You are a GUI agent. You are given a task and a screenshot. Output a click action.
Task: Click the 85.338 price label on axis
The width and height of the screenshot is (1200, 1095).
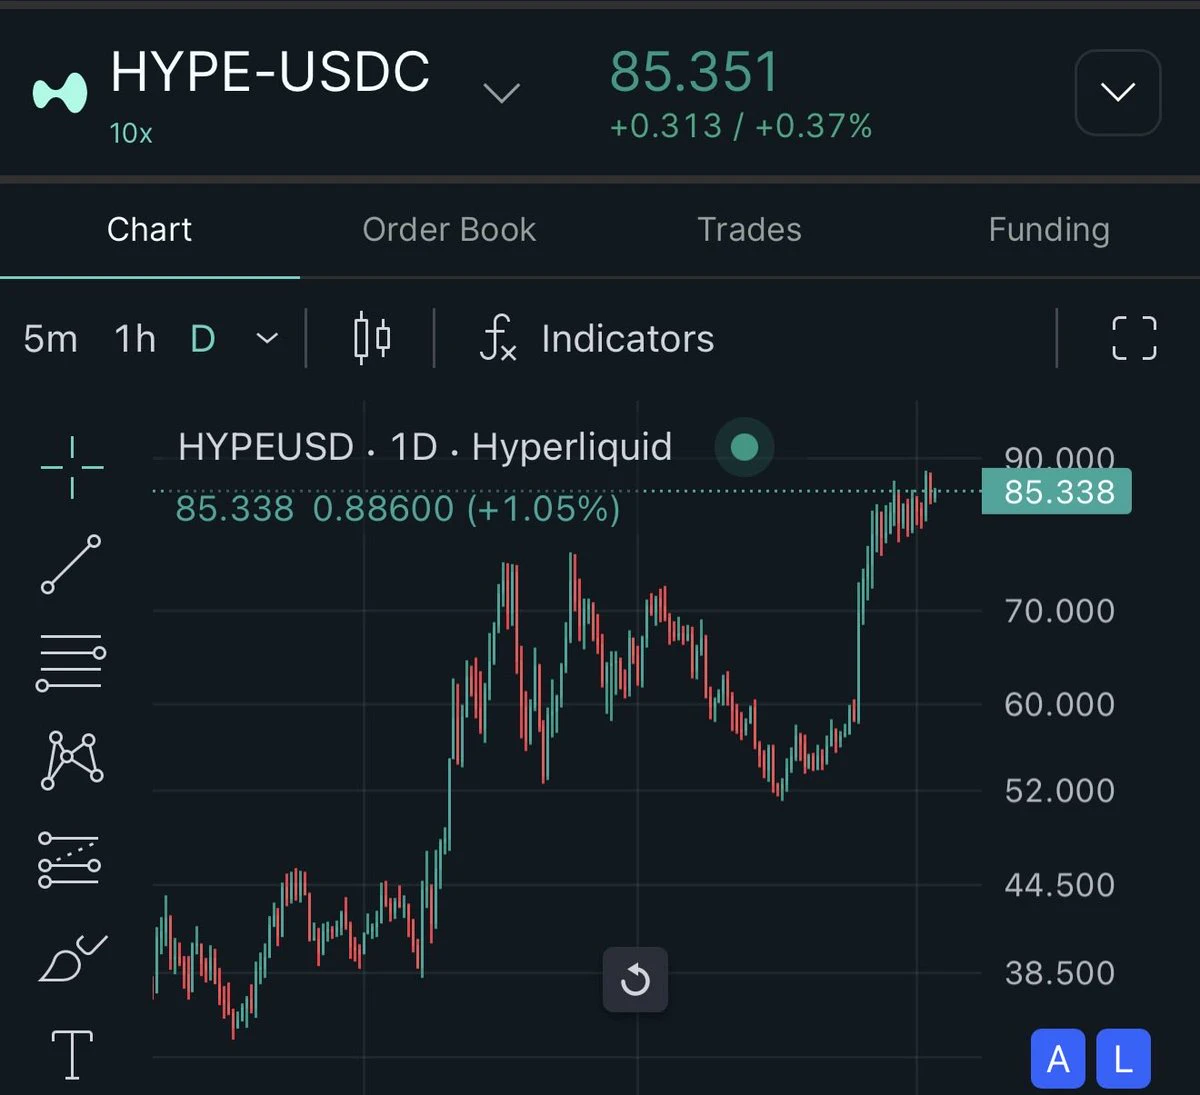point(1057,491)
